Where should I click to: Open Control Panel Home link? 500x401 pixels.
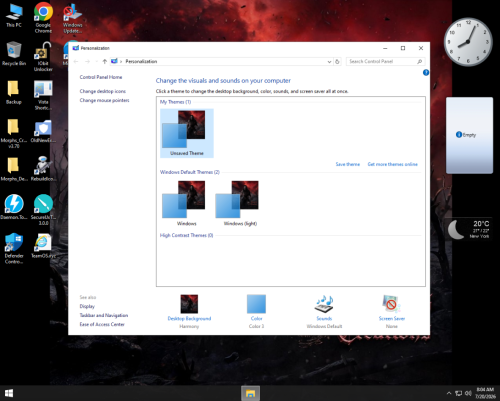point(101,77)
